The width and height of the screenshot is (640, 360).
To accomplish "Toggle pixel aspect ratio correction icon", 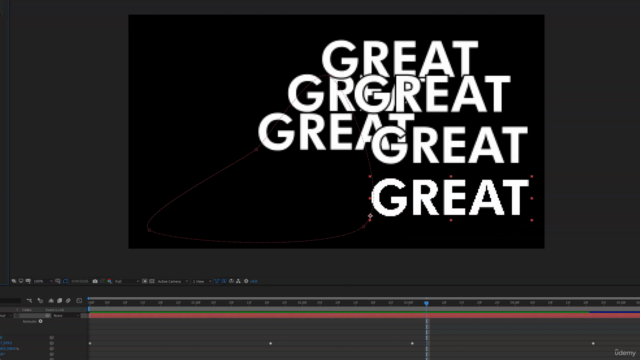I will pos(217,281).
